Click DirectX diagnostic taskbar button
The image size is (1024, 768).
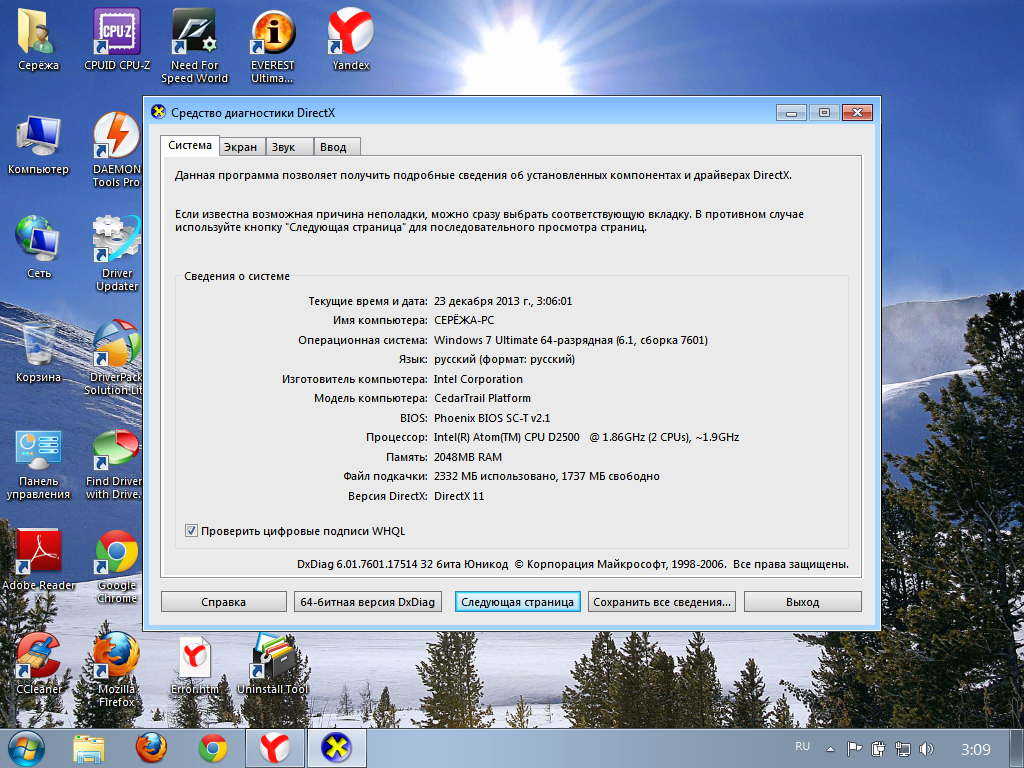336,748
